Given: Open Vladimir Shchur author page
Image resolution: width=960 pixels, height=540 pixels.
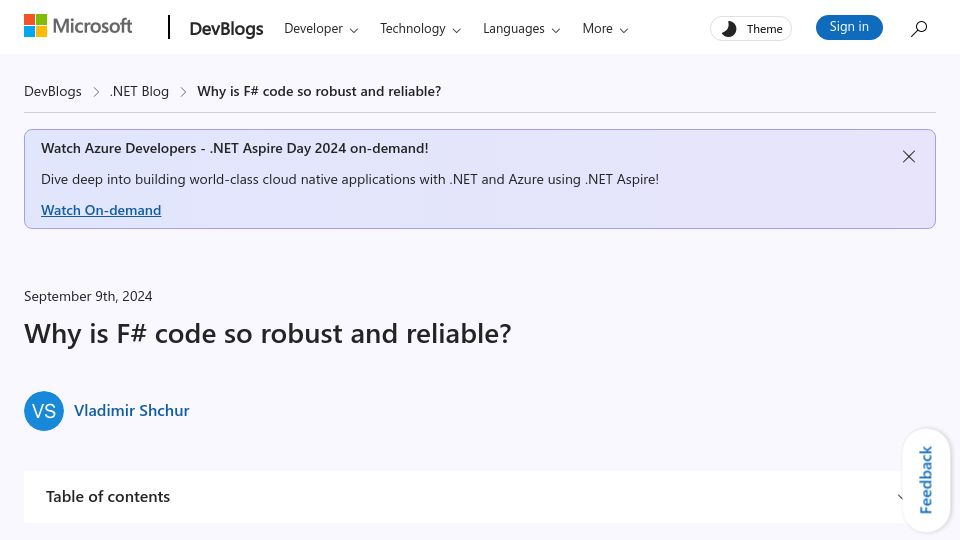Looking at the screenshot, I should point(132,411).
